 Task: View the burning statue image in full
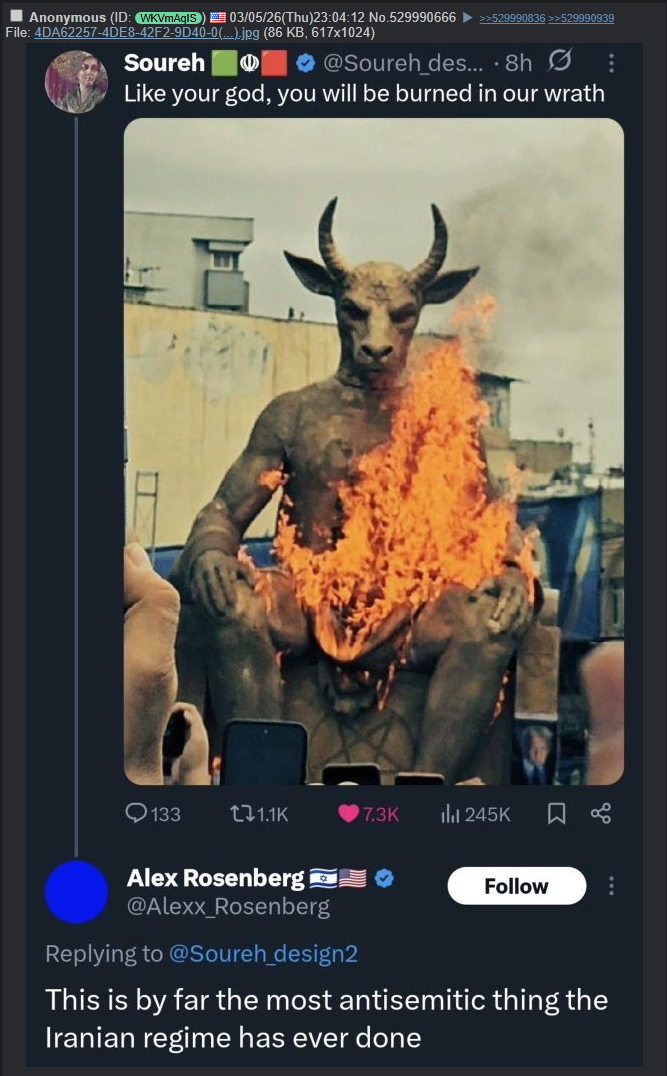(x=374, y=452)
